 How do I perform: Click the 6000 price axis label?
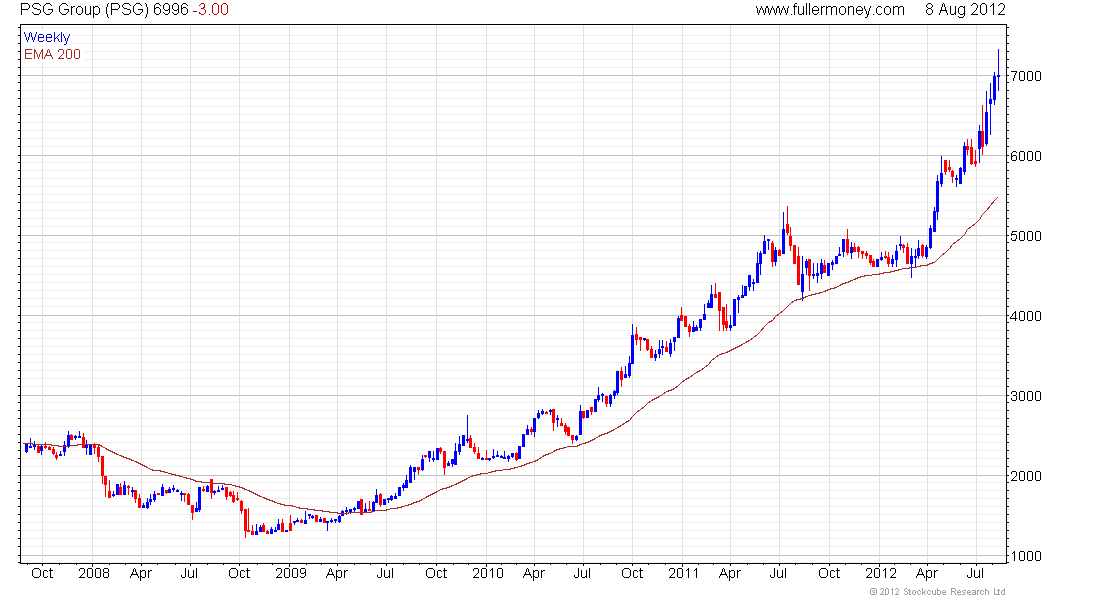click(1026, 156)
